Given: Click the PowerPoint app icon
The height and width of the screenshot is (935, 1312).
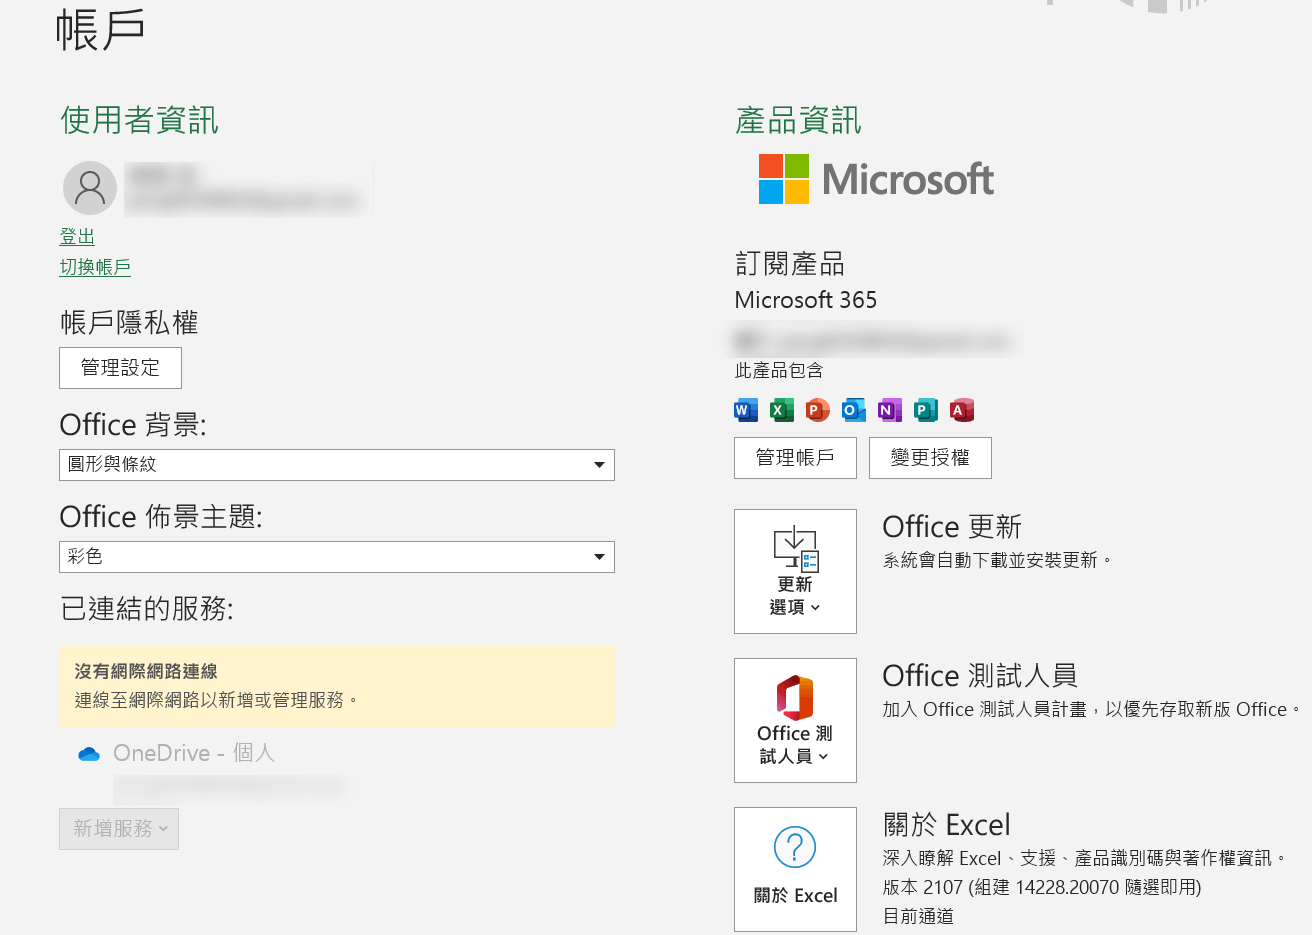Looking at the screenshot, I should [818, 410].
